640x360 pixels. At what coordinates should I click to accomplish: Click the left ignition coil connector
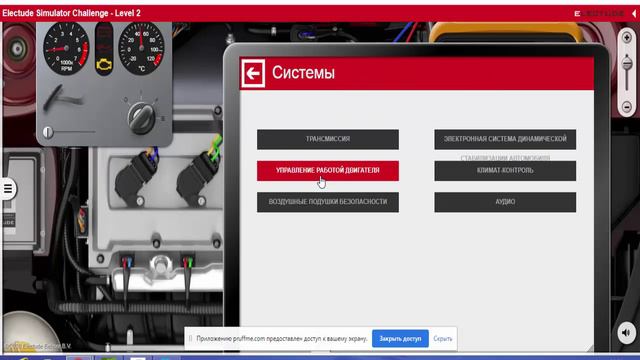(136, 178)
